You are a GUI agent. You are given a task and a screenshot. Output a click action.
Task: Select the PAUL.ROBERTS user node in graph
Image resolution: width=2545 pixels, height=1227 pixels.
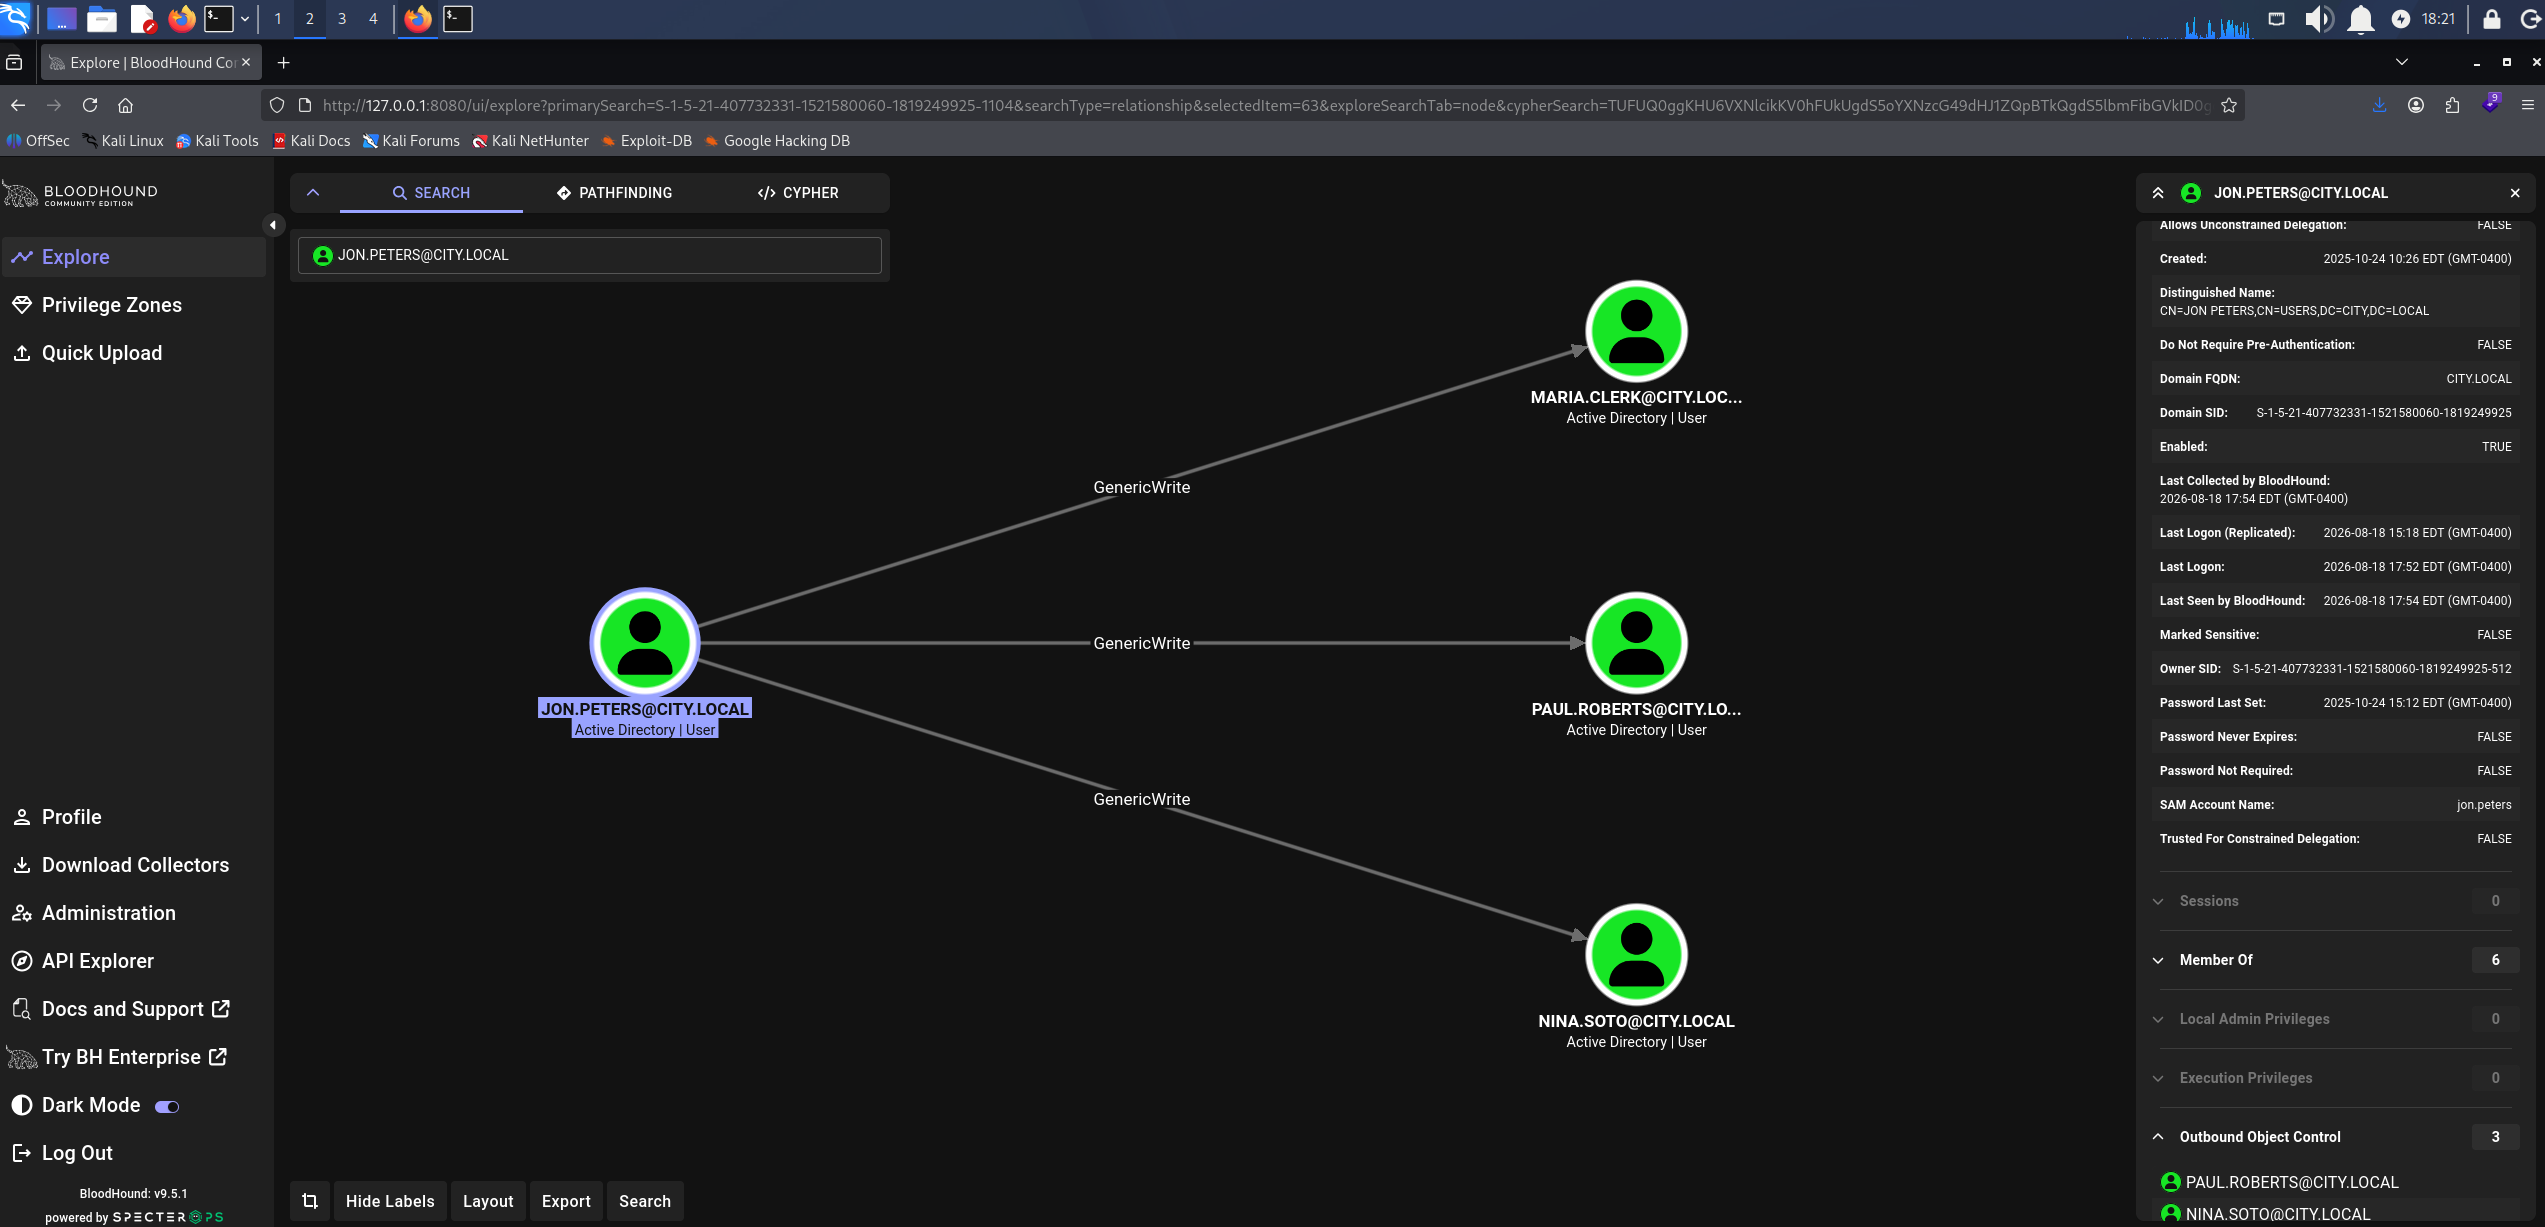click(1636, 643)
